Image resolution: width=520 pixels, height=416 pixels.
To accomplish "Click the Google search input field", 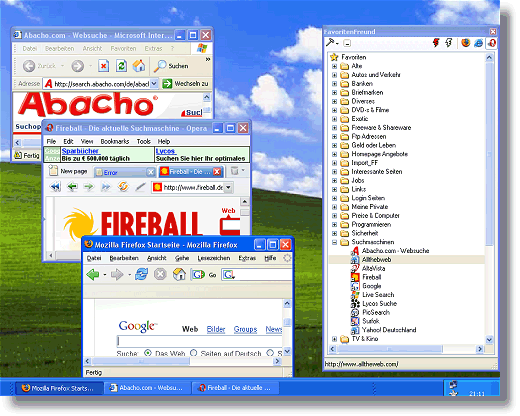I will (x=200, y=341).
